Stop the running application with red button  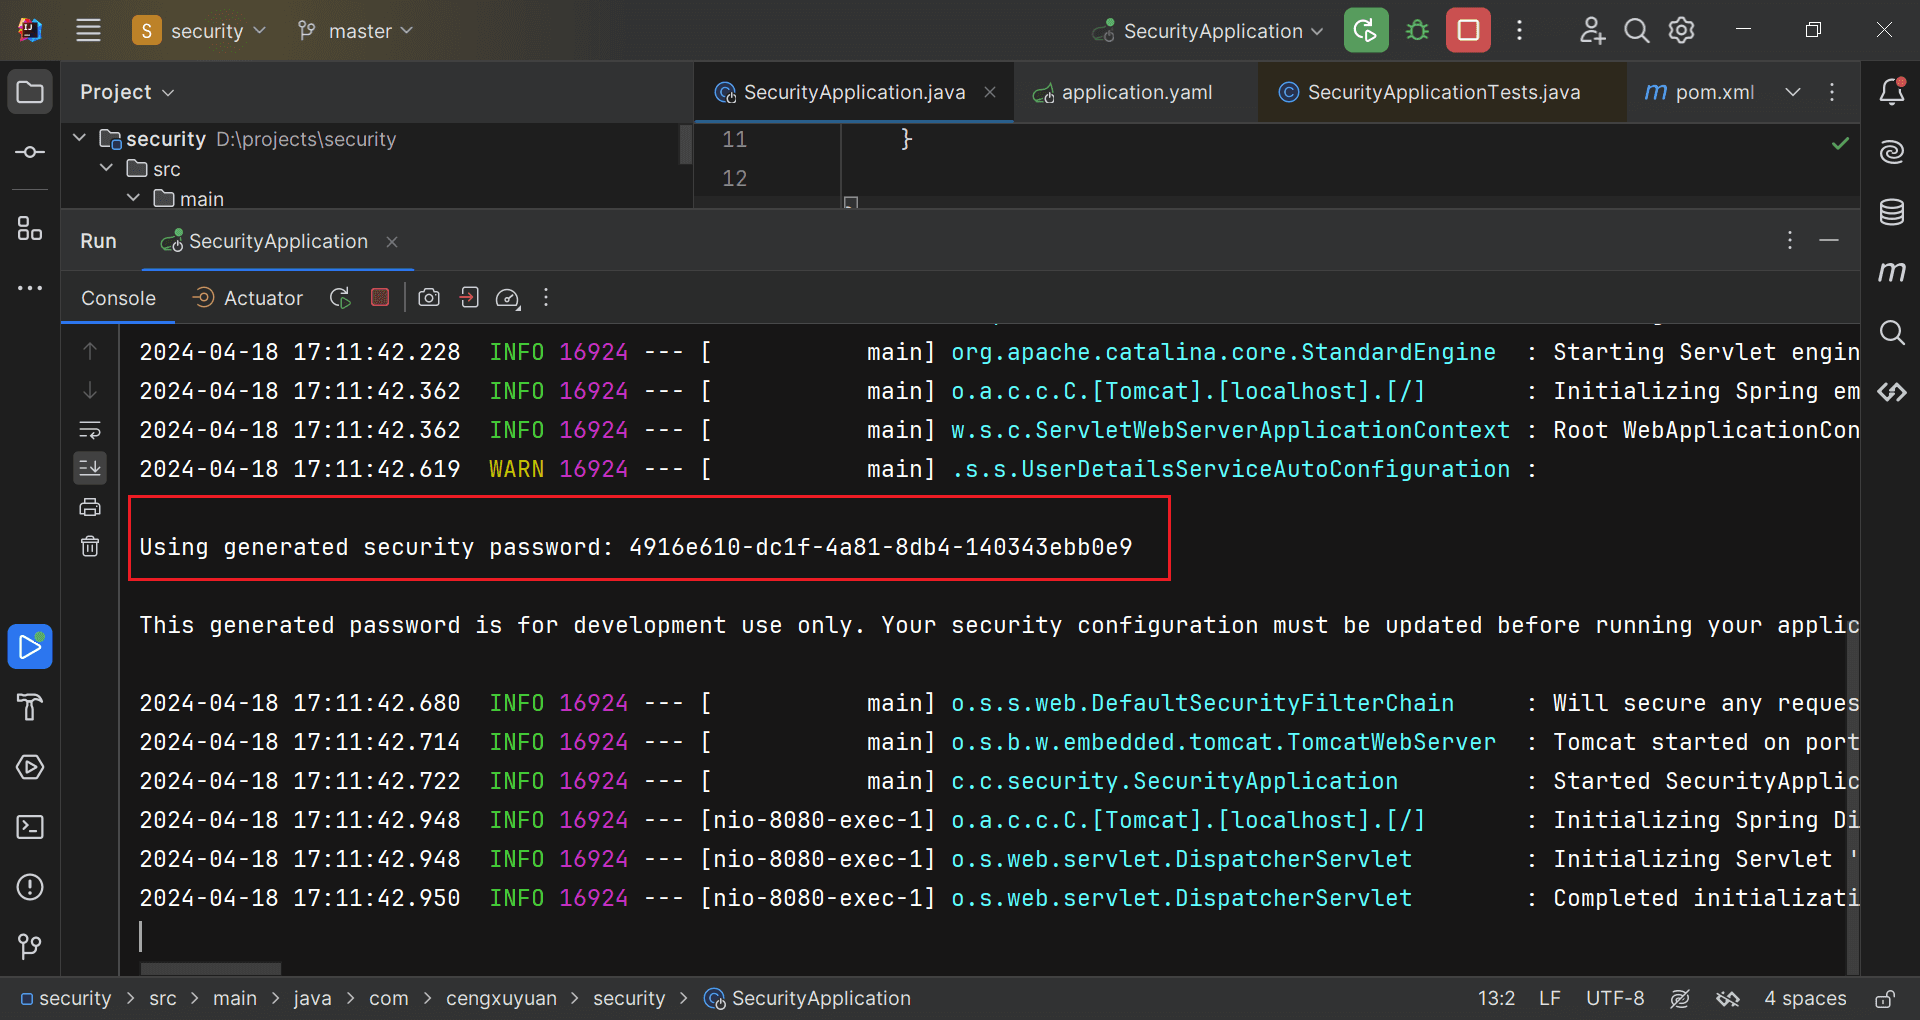point(1468,30)
